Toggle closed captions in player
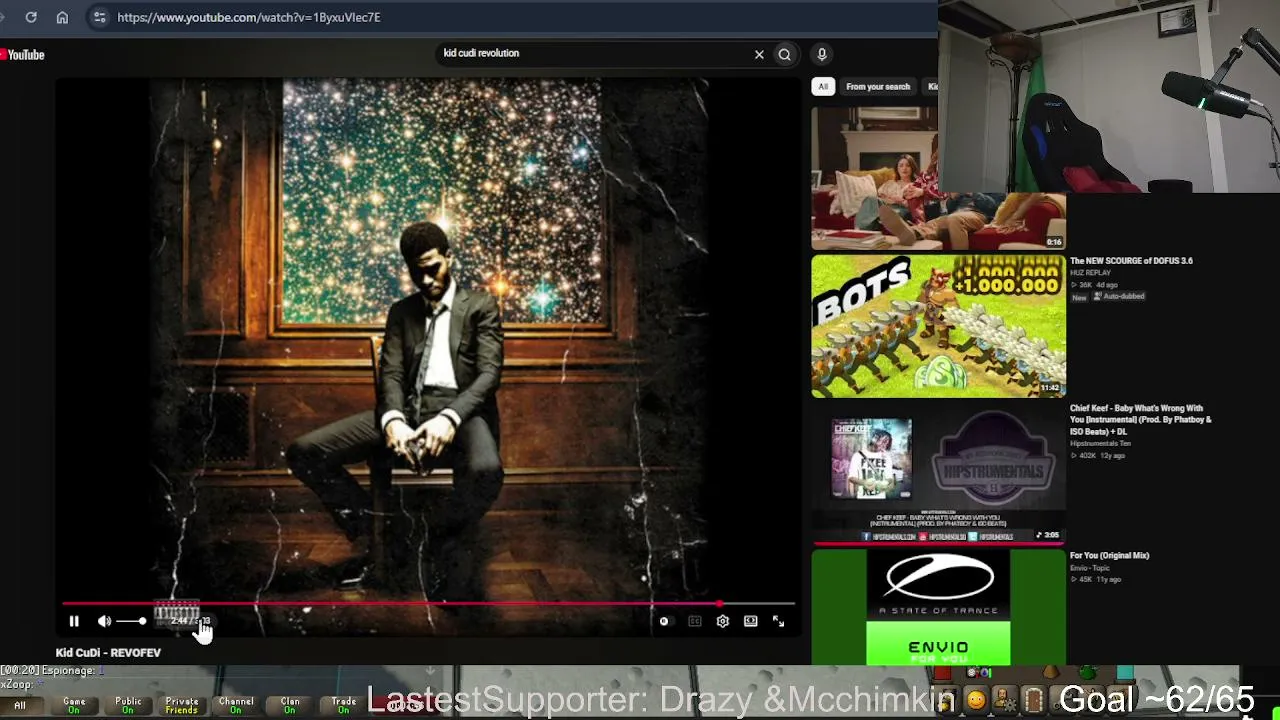This screenshot has width=1280, height=720. coord(695,621)
